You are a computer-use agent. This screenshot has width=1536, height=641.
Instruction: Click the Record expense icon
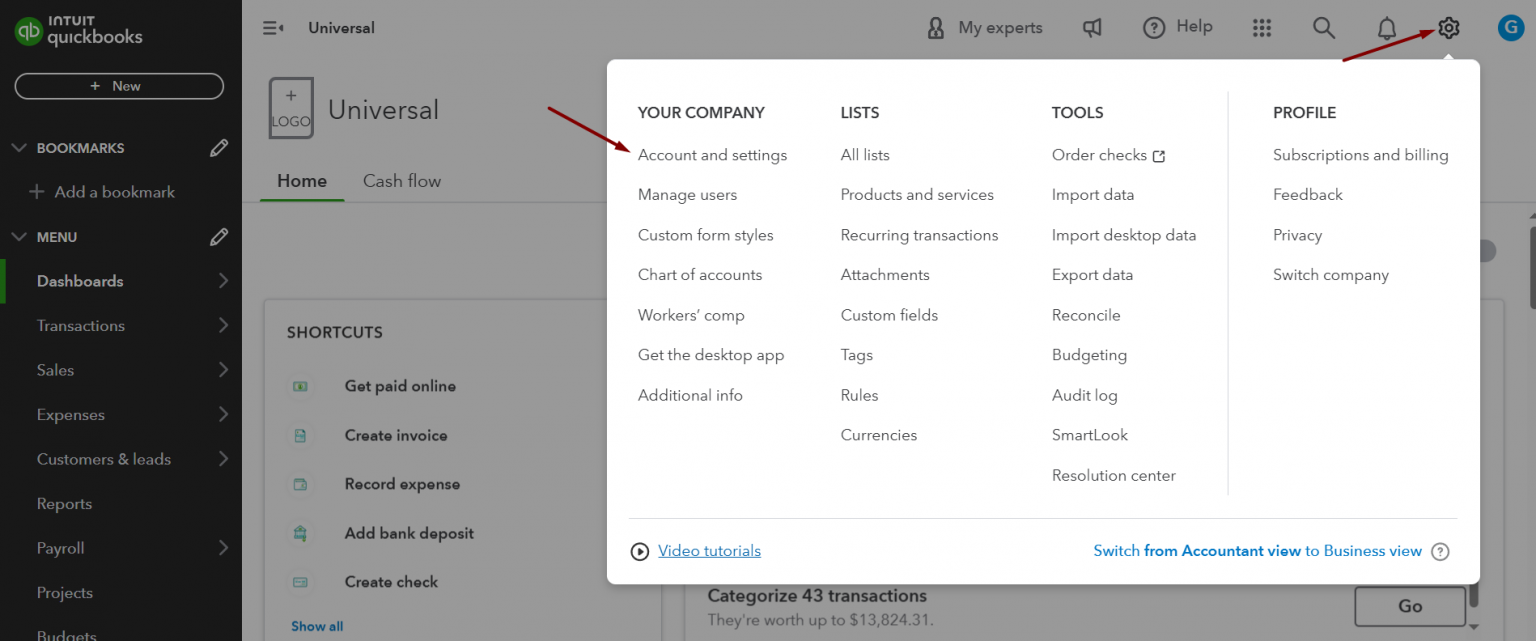(300, 484)
